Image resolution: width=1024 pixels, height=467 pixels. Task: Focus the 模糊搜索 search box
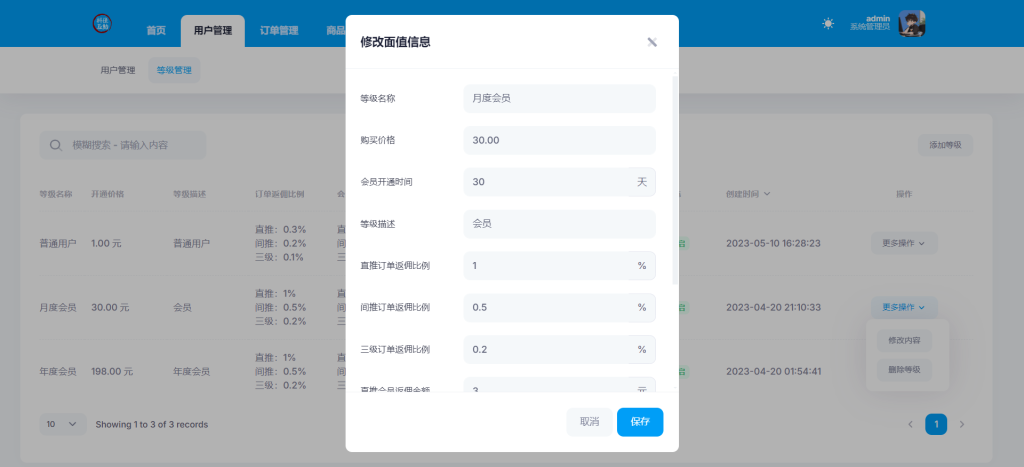click(x=123, y=145)
